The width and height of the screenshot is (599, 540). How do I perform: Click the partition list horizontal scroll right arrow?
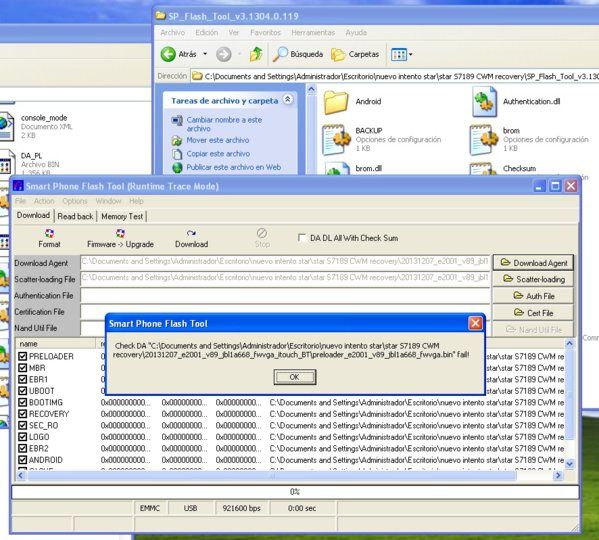558,475
